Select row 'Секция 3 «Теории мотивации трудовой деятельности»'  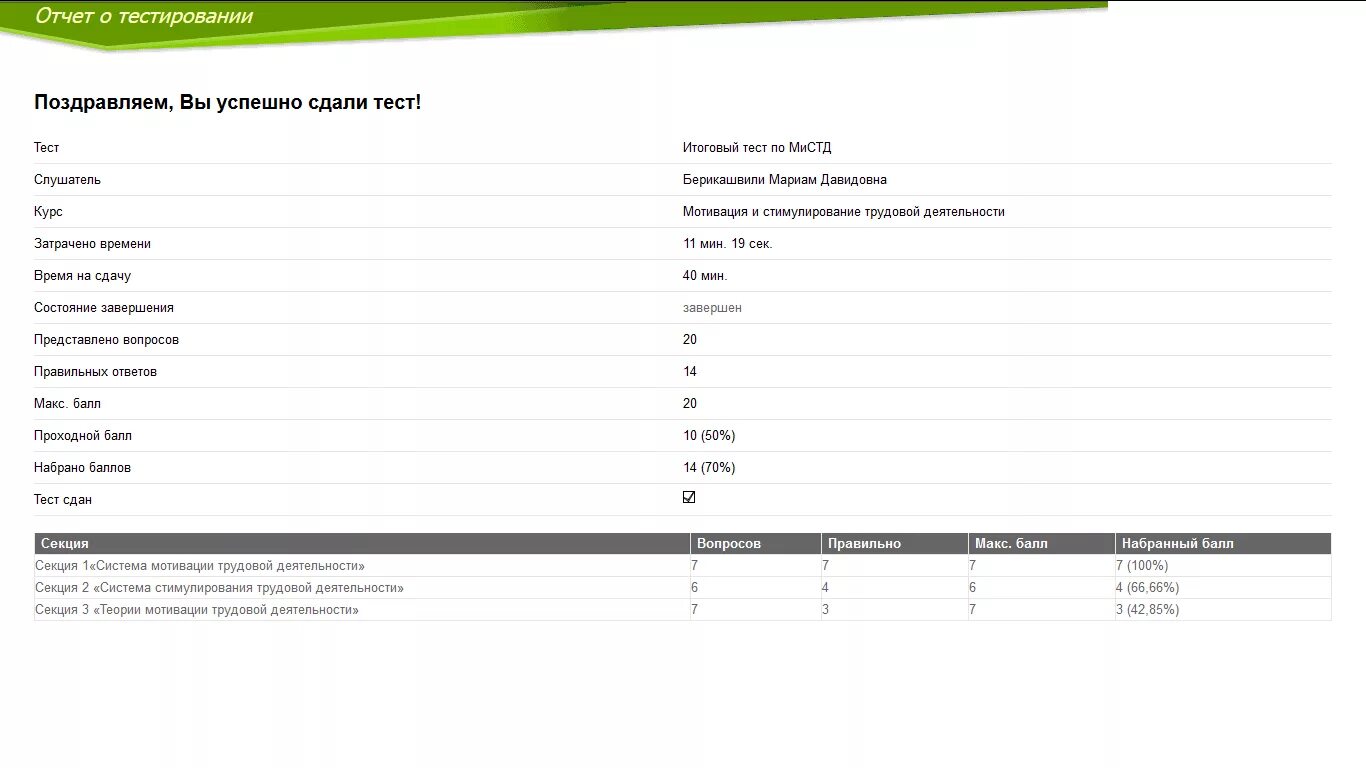(682, 610)
